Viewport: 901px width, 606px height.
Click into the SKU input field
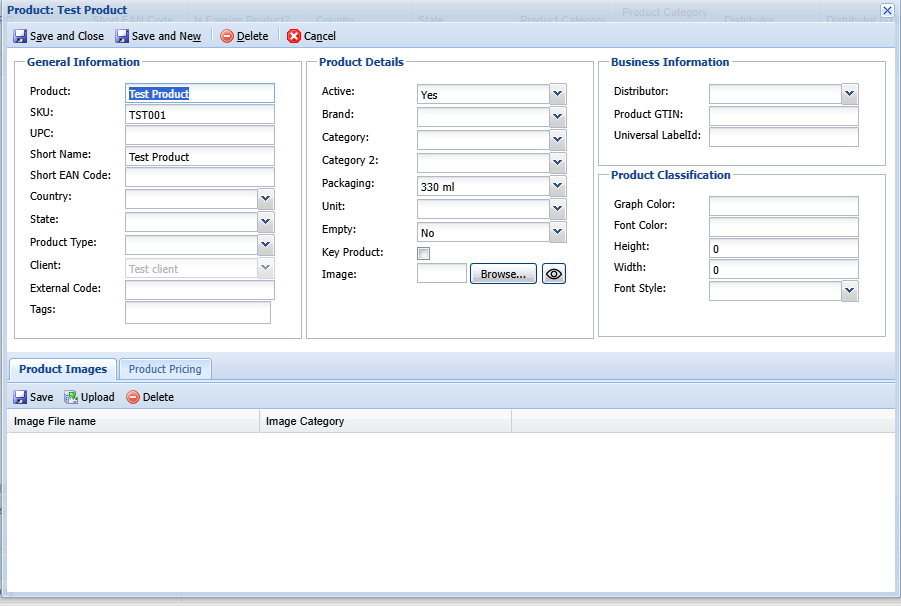coord(199,114)
